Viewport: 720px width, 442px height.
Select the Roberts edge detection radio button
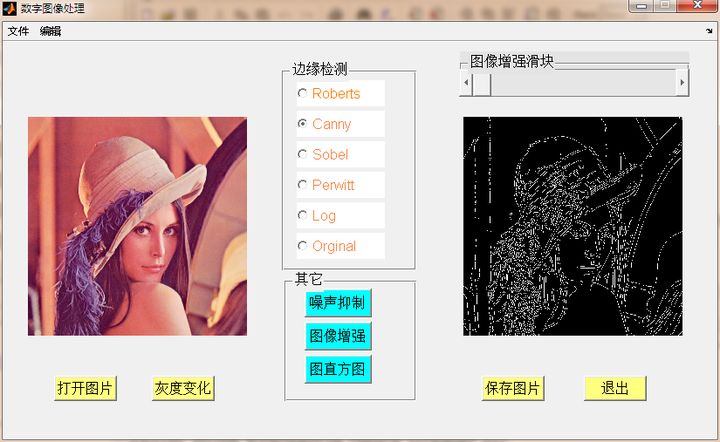pyautogui.click(x=340, y=93)
